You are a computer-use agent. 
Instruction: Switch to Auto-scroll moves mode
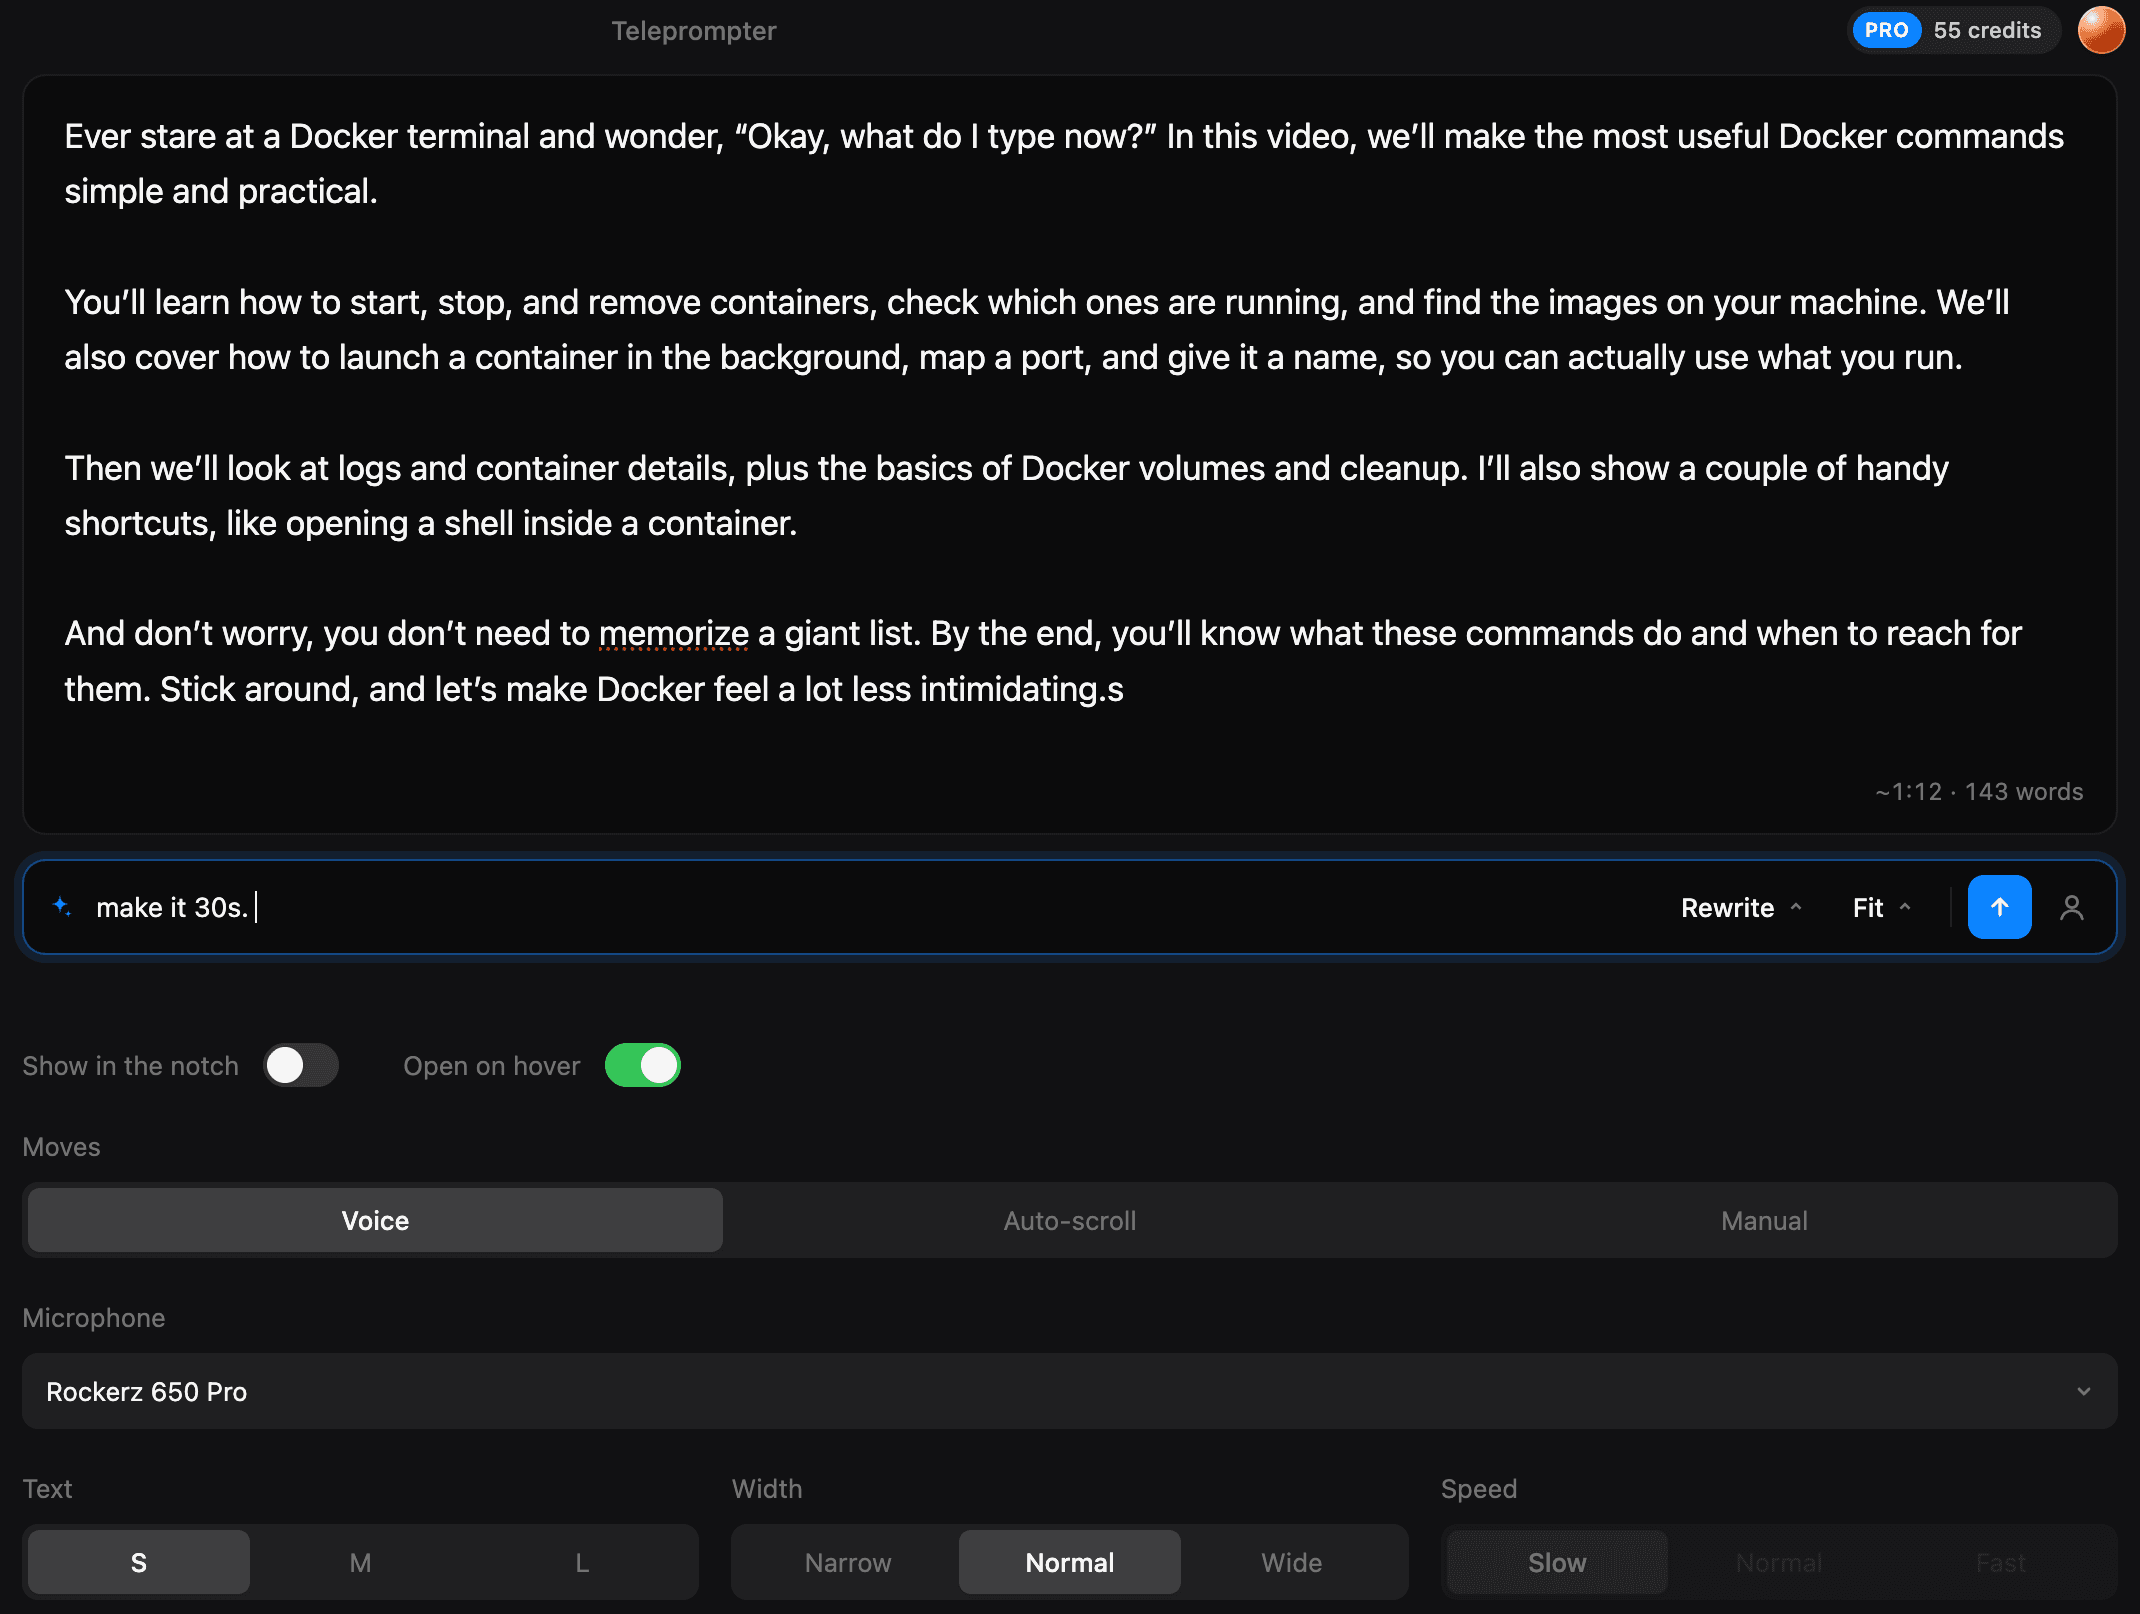(1070, 1220)
